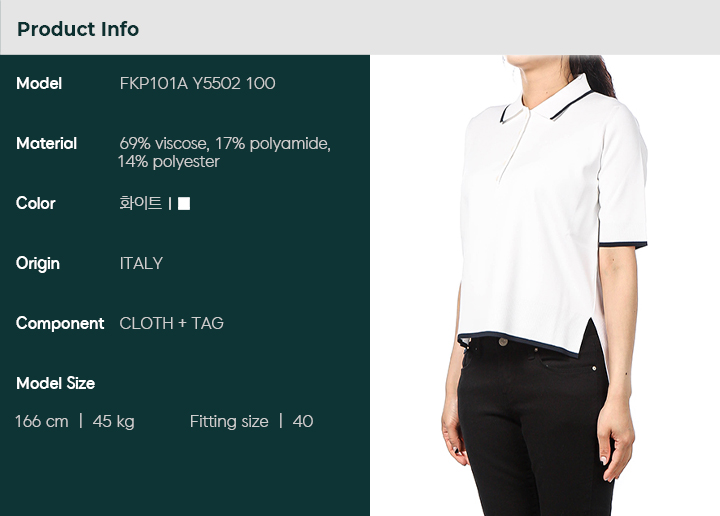Screen dimensions: 720x516
Task: Click the fitting size value 40
Action: click(x=303, y=421)
